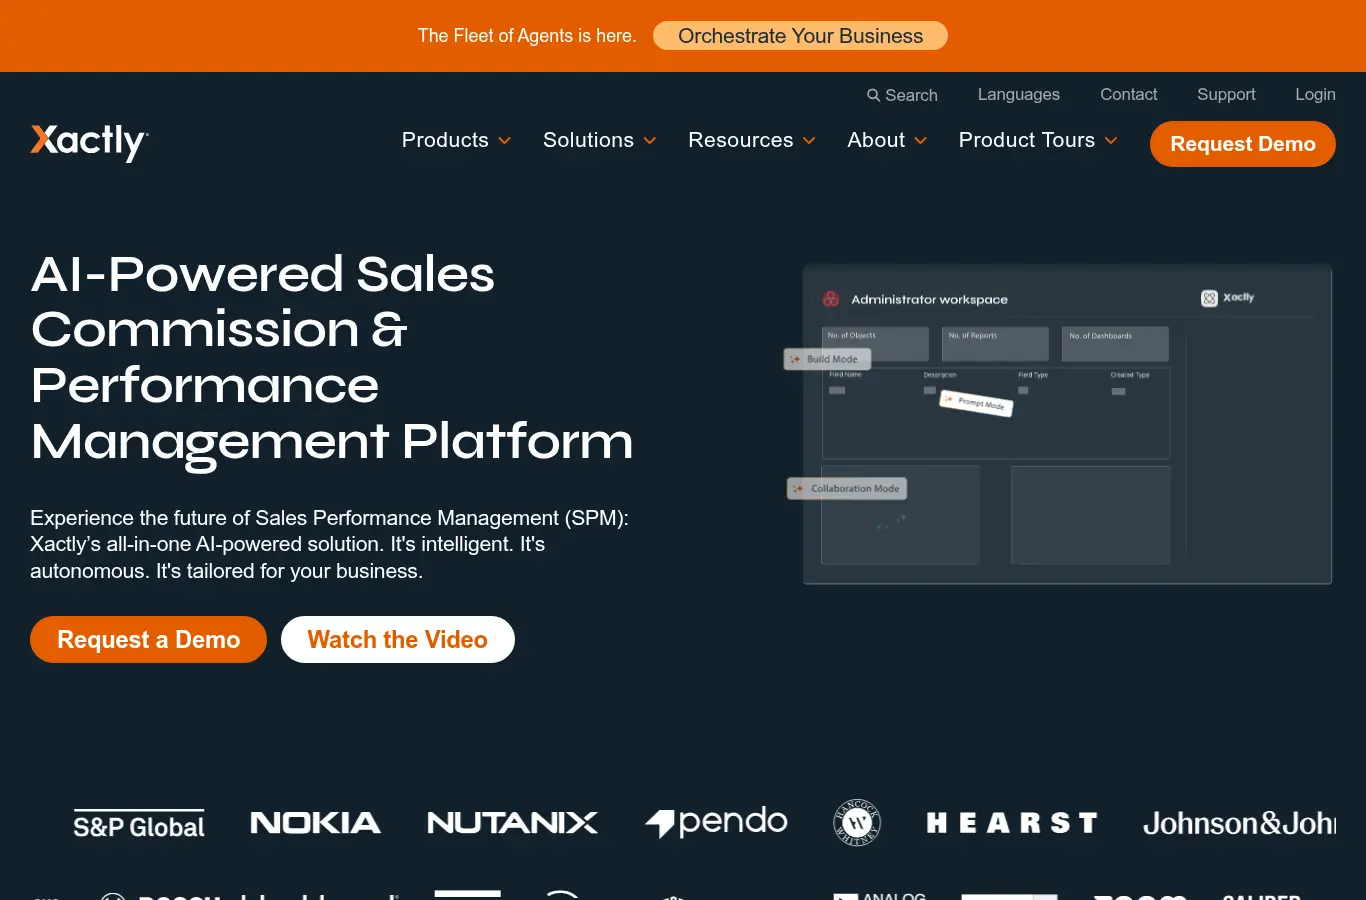Click the Build Mode tag
The width and height of the screenshot is (1366, 900).
pos(827,359)
